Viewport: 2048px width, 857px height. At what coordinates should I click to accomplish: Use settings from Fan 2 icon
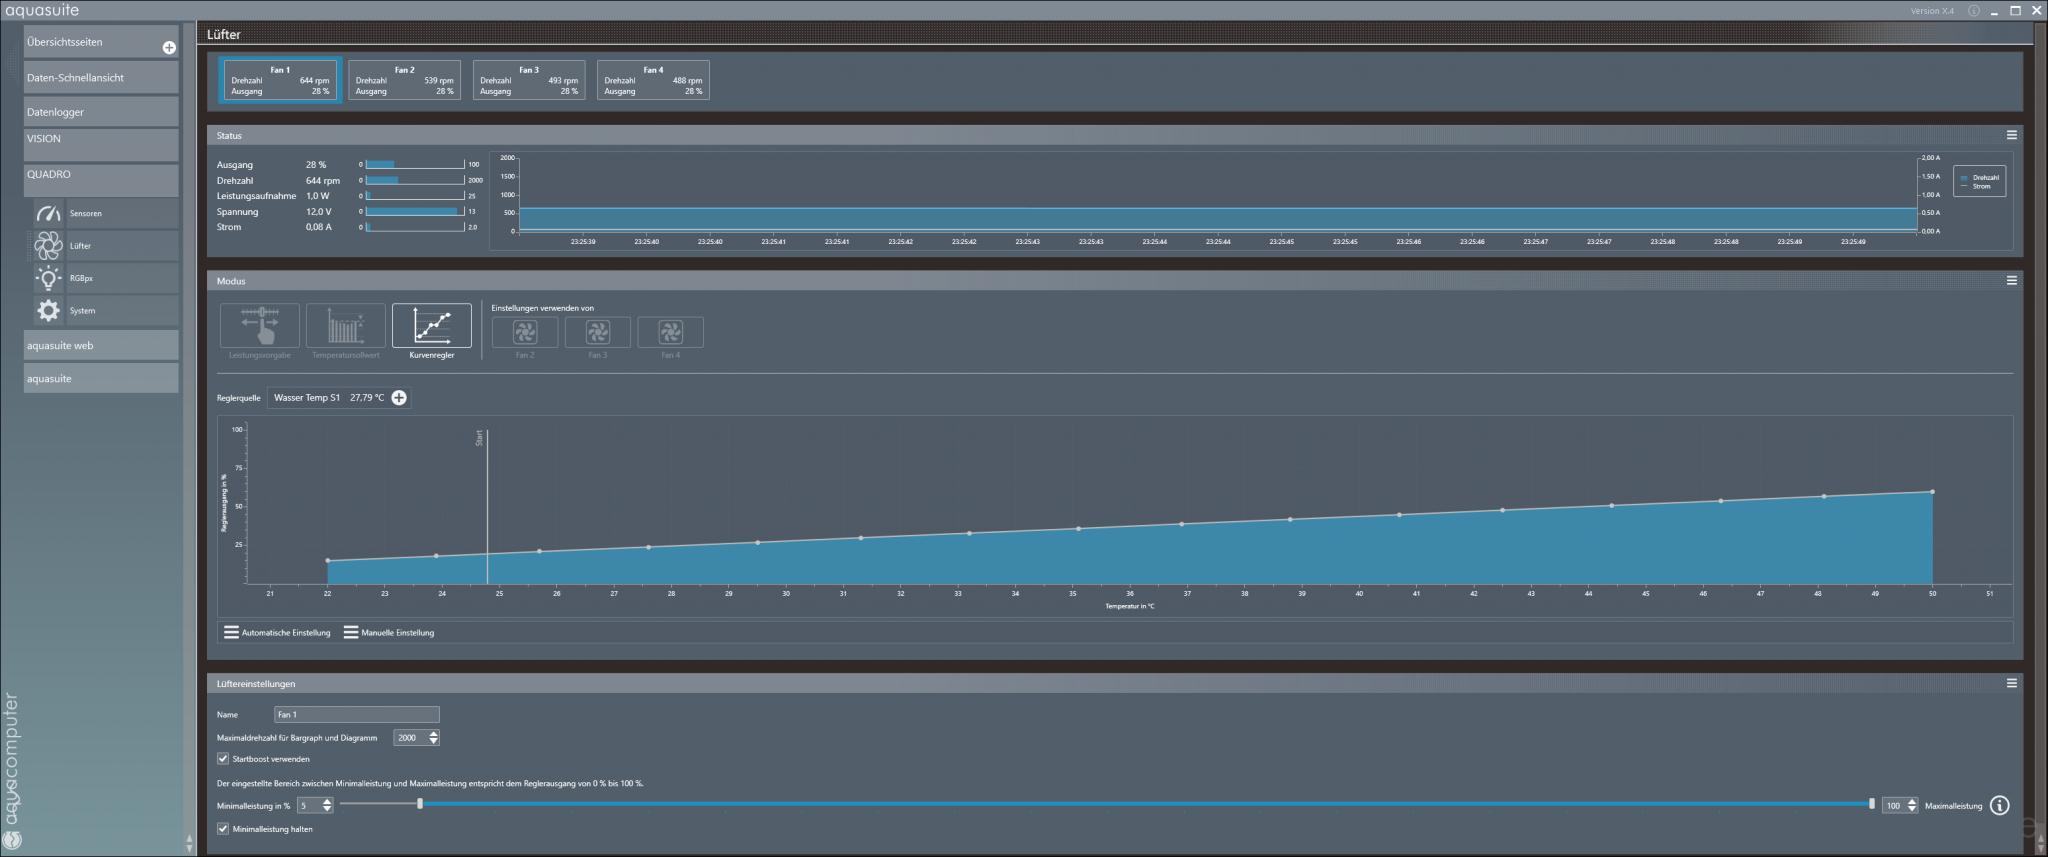coord(525,332)
